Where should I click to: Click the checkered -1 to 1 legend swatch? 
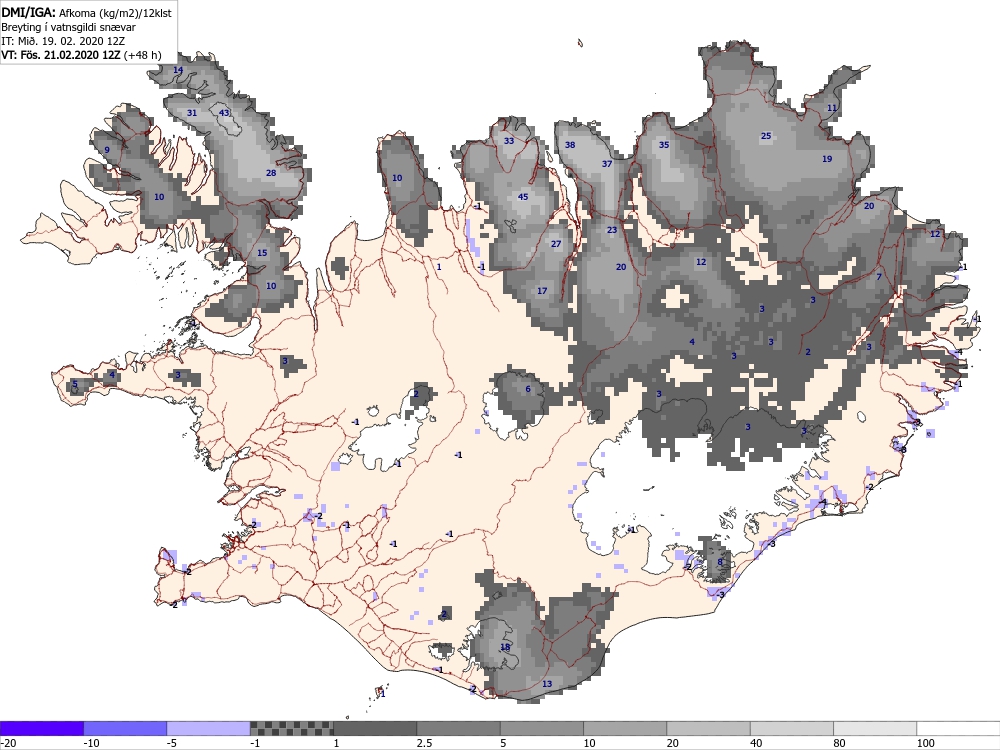coord(291,728)
